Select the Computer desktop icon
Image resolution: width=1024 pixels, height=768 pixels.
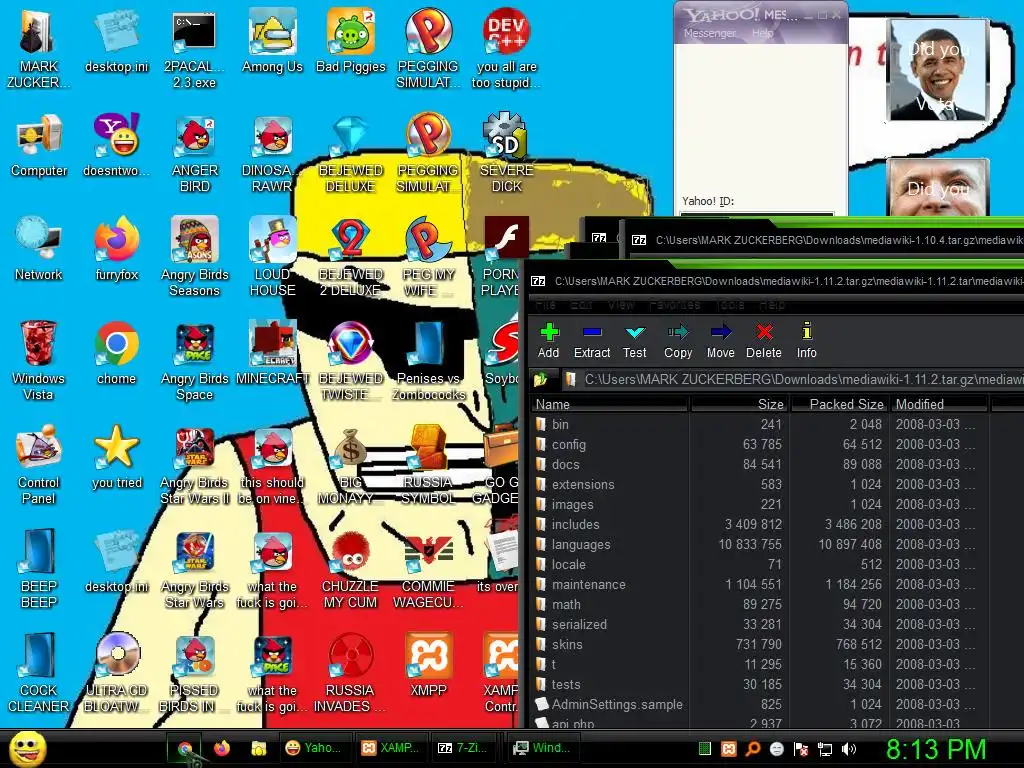[39, 145]
